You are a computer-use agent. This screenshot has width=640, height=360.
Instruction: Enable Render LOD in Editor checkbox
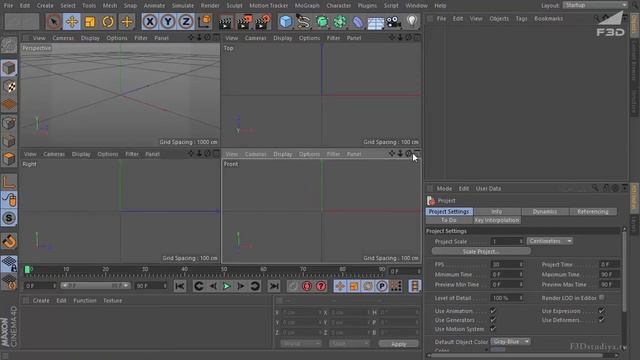click(602, 298)
